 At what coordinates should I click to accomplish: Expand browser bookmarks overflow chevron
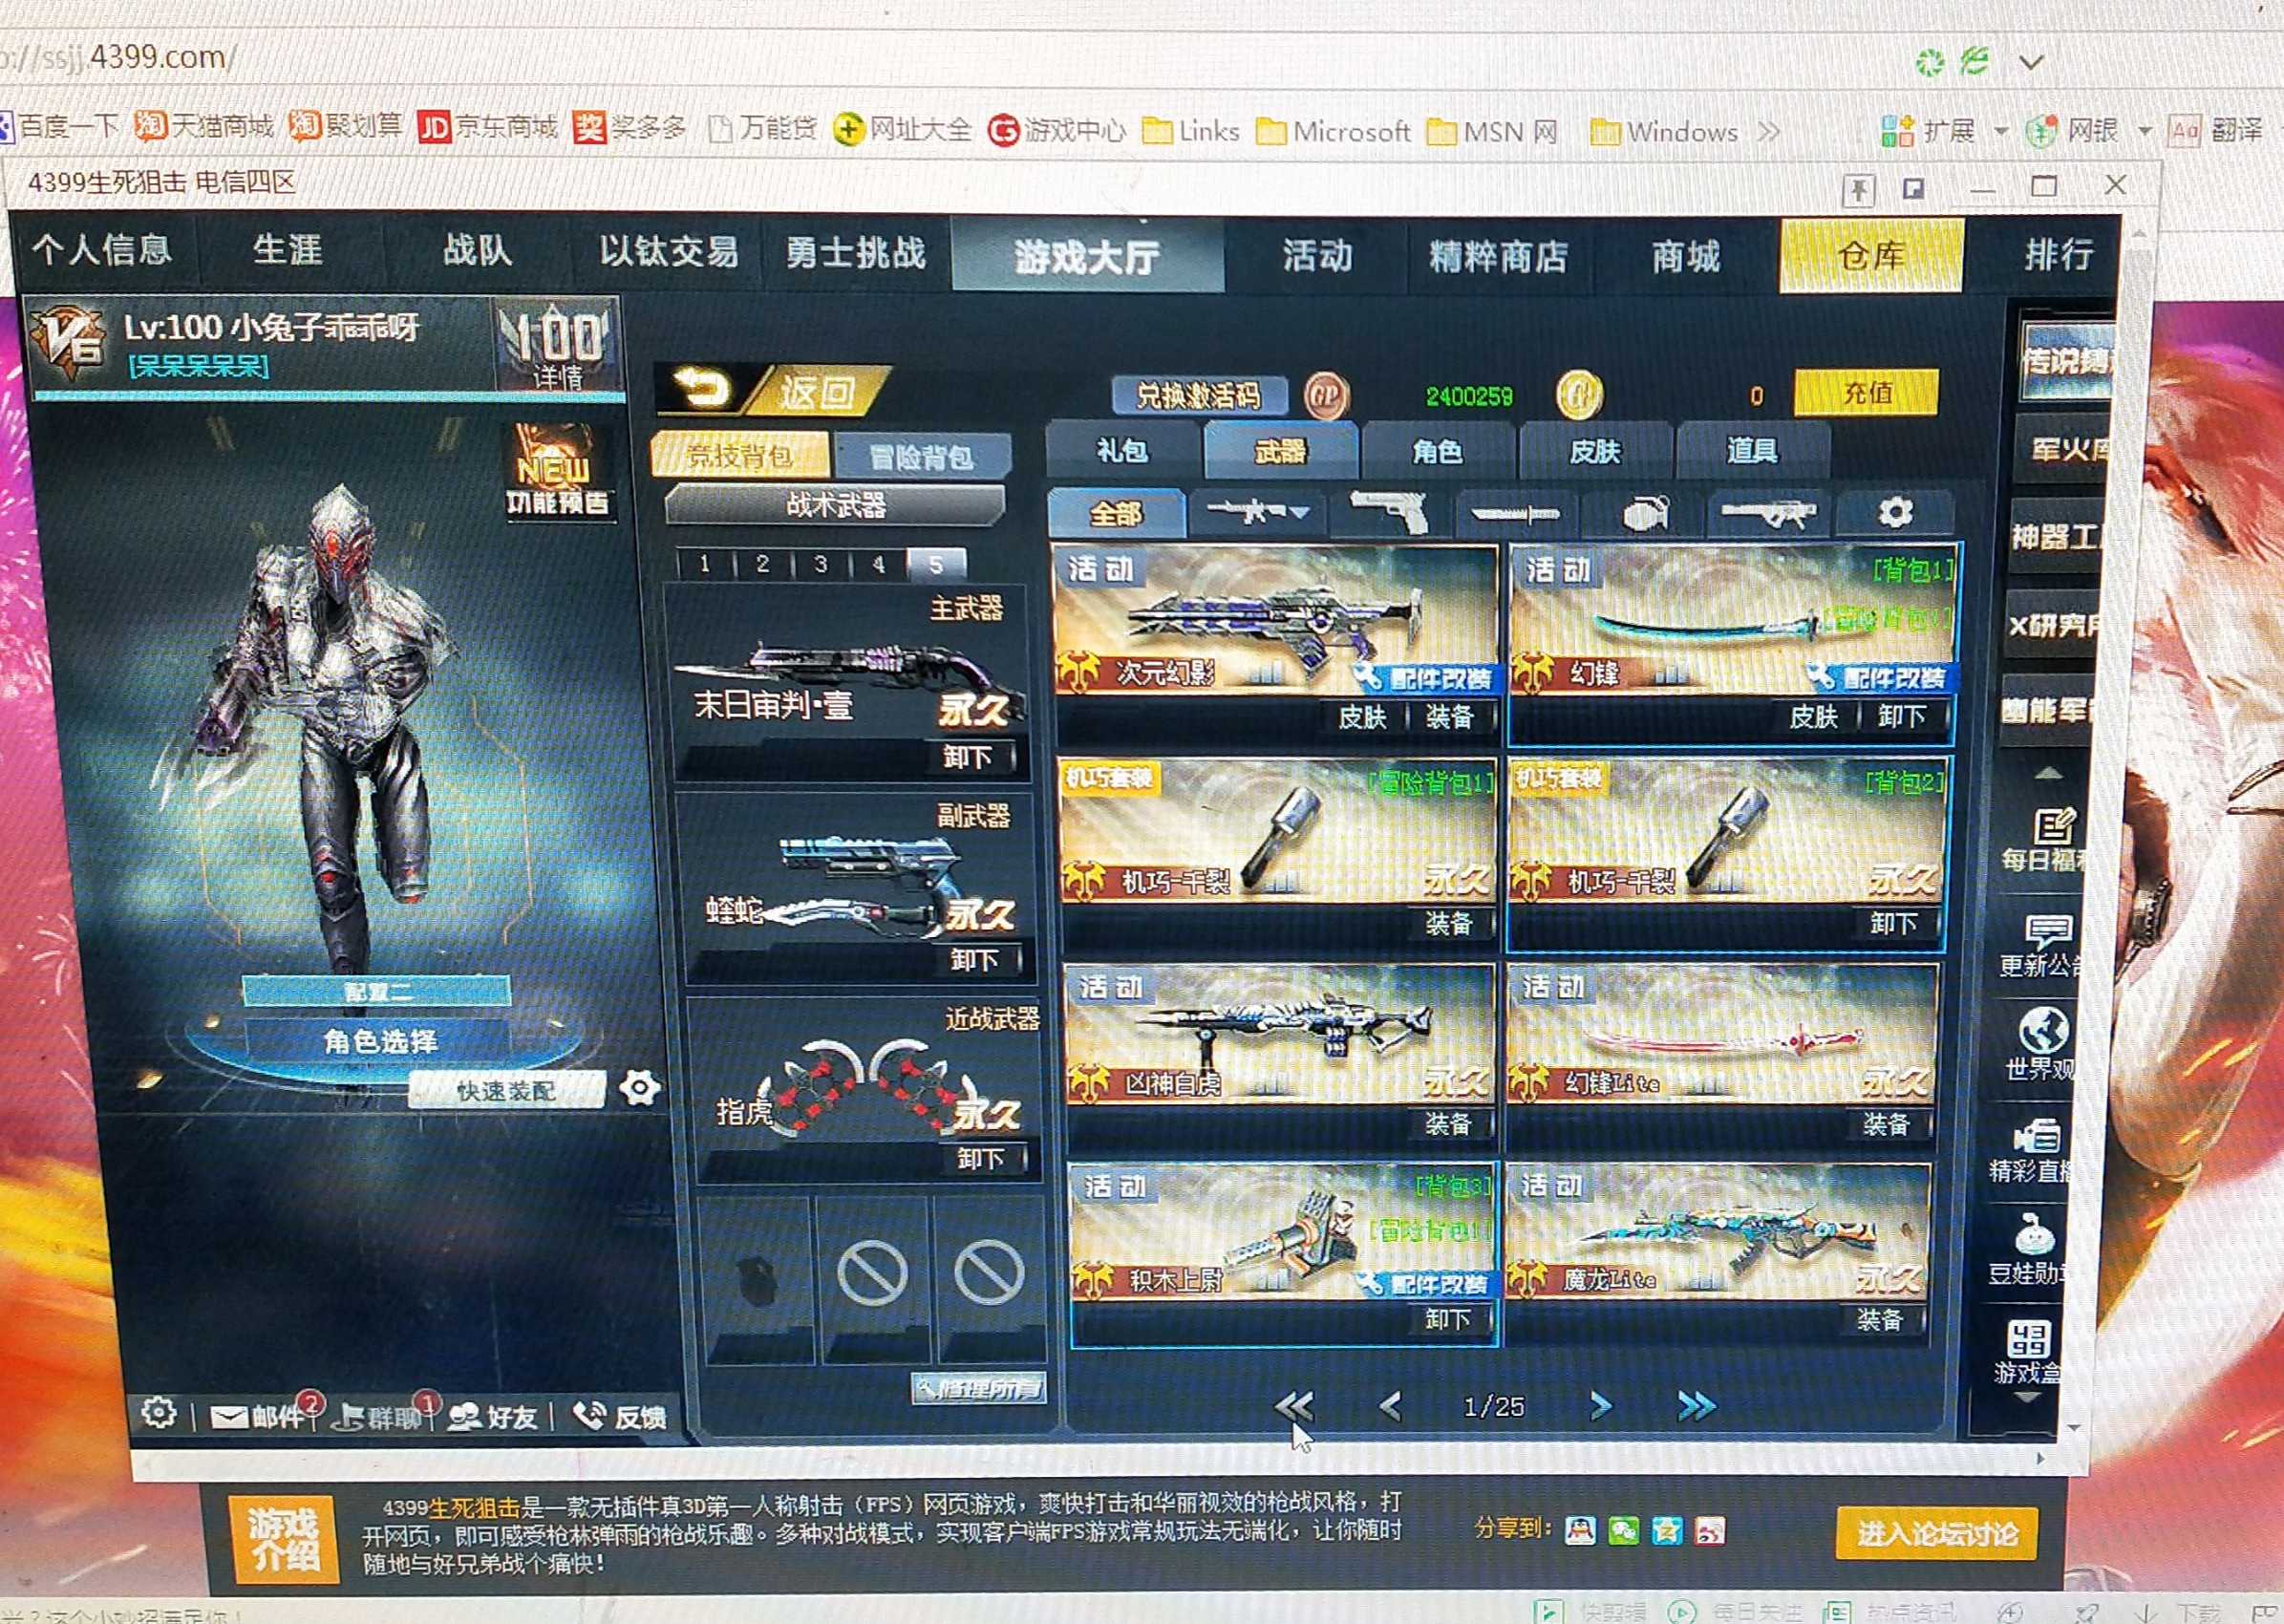1768,131
